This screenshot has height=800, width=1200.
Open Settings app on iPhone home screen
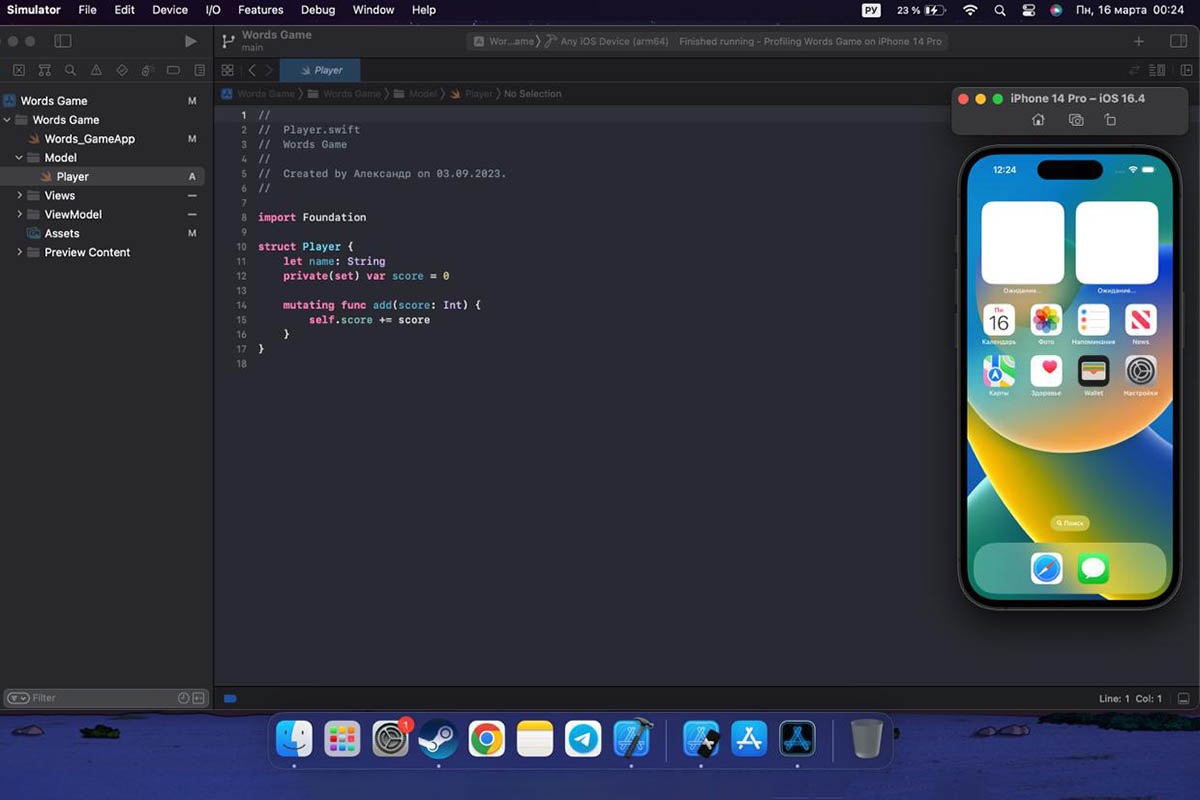pyautogui.click(x=1140, y=371)
